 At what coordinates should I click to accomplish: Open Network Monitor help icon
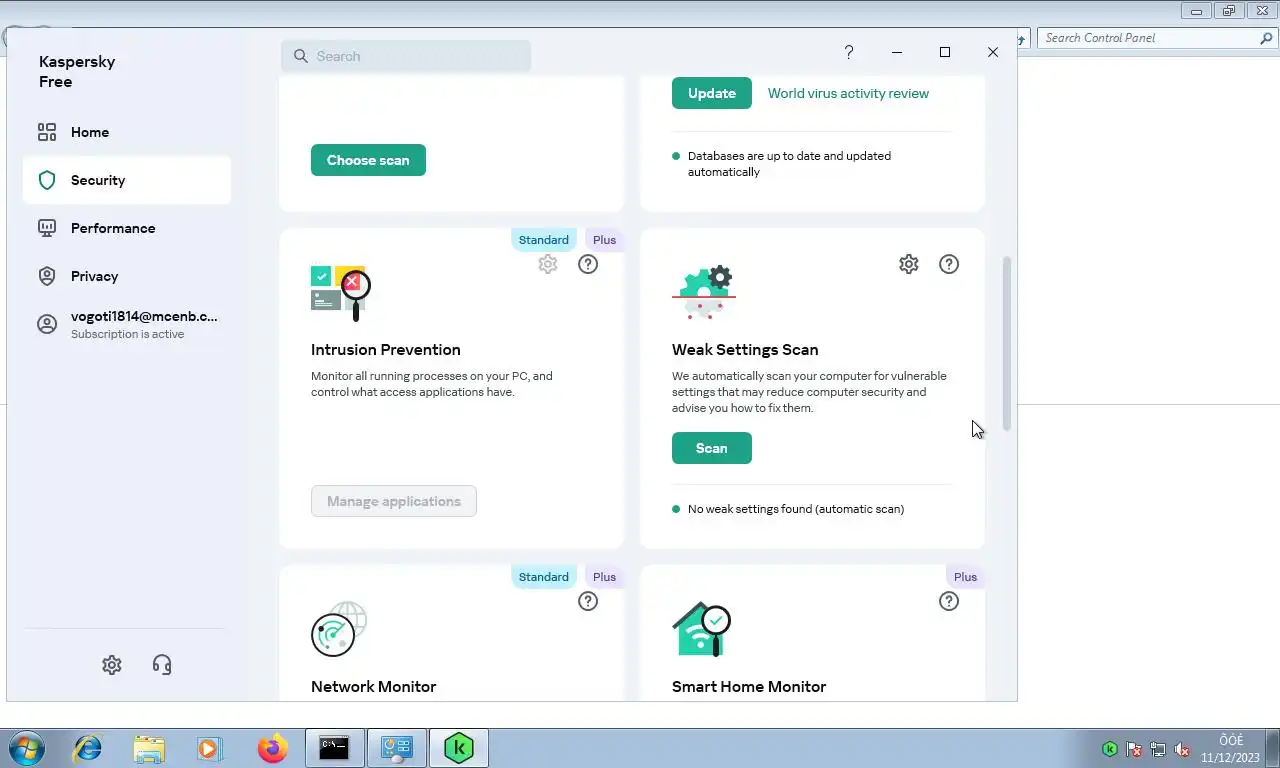click(588, 601)
